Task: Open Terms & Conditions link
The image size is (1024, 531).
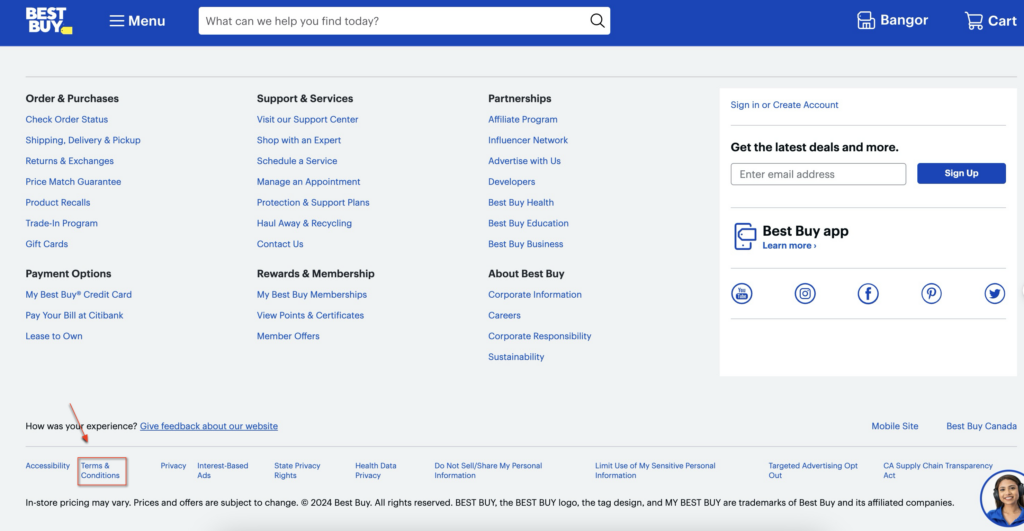Action: tap(100, 470)
